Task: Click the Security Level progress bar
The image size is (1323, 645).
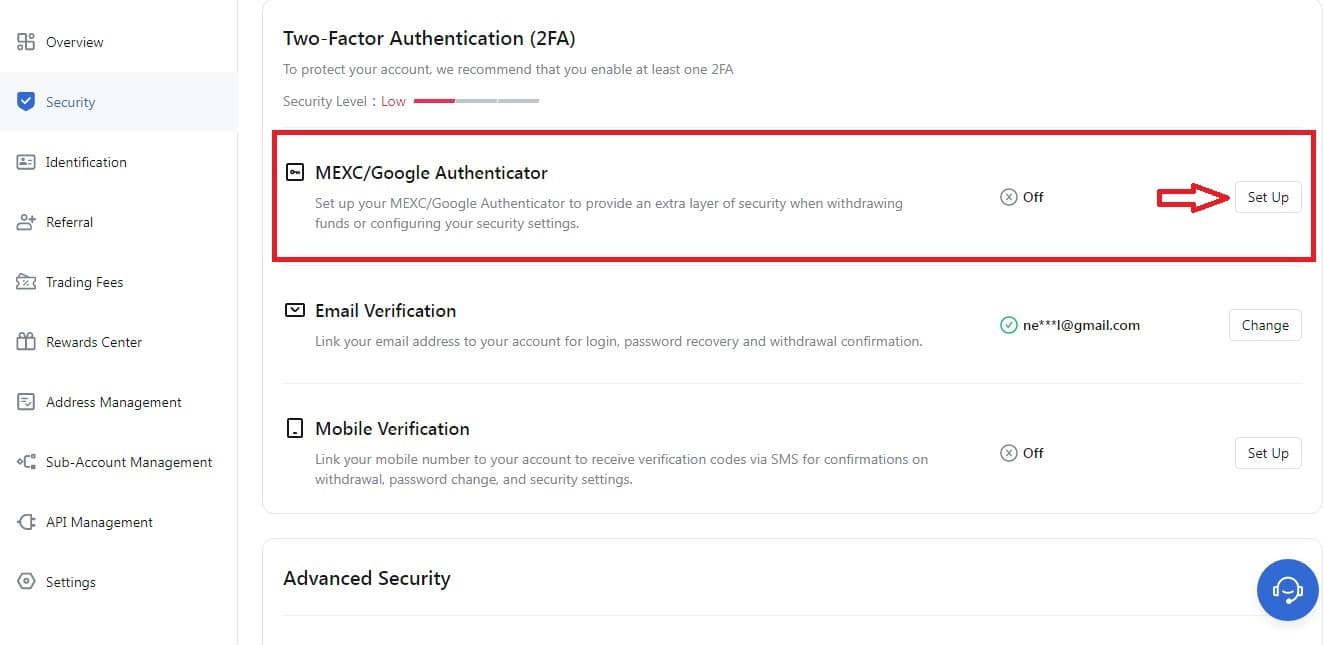Action: pyautogui.click(x=476, y=101)
